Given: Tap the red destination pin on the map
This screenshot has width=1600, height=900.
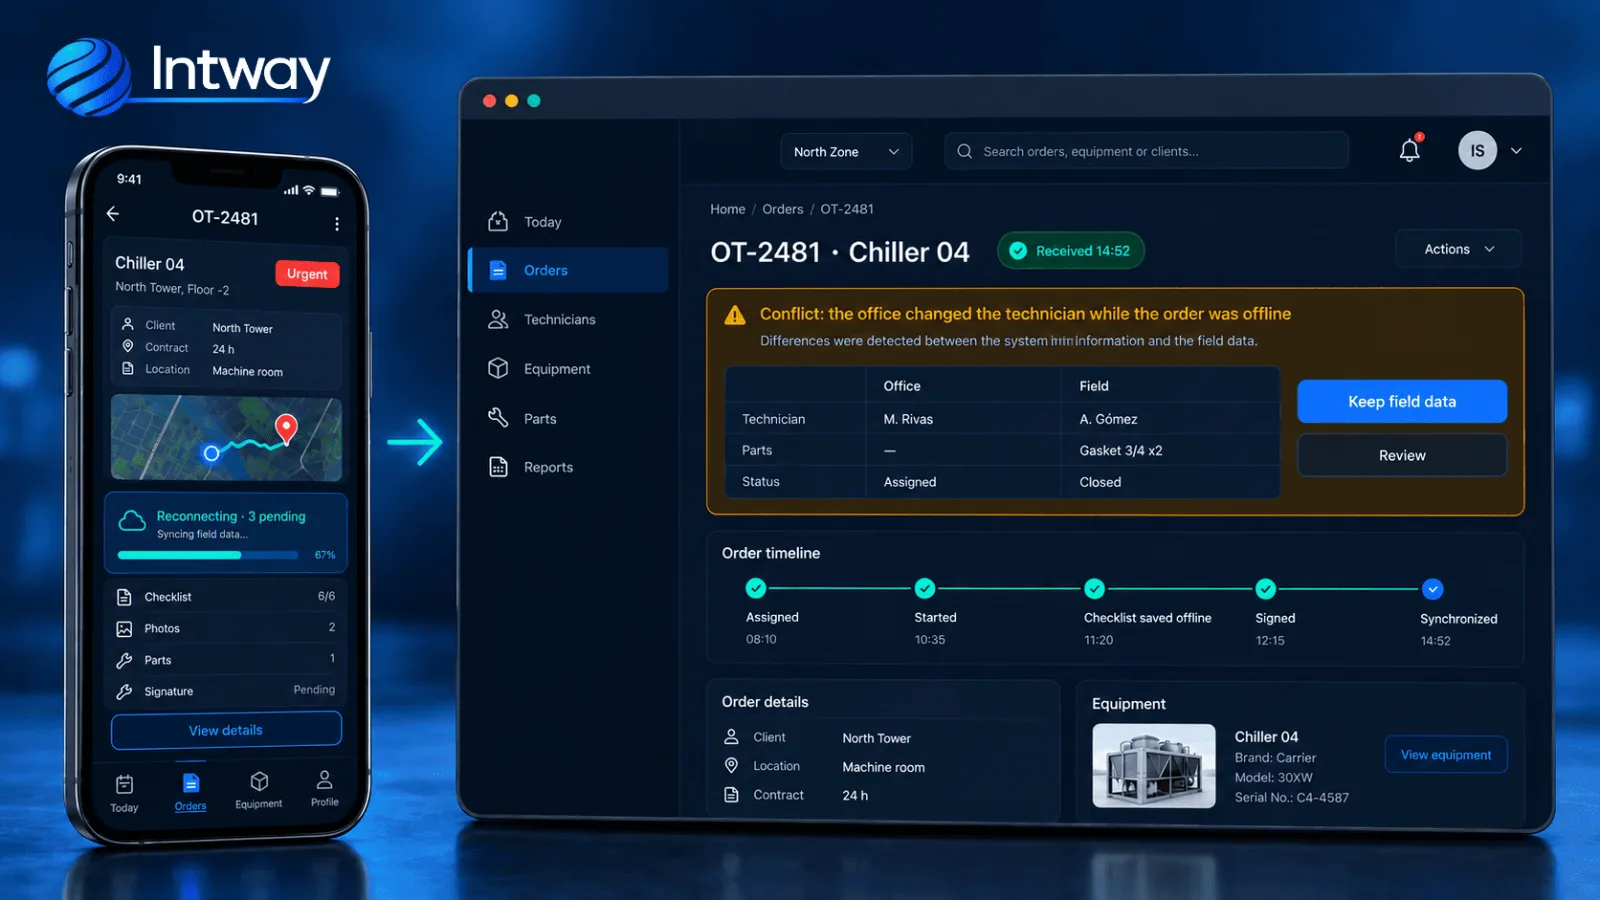Looking at the screenshot, I should 286,428.
